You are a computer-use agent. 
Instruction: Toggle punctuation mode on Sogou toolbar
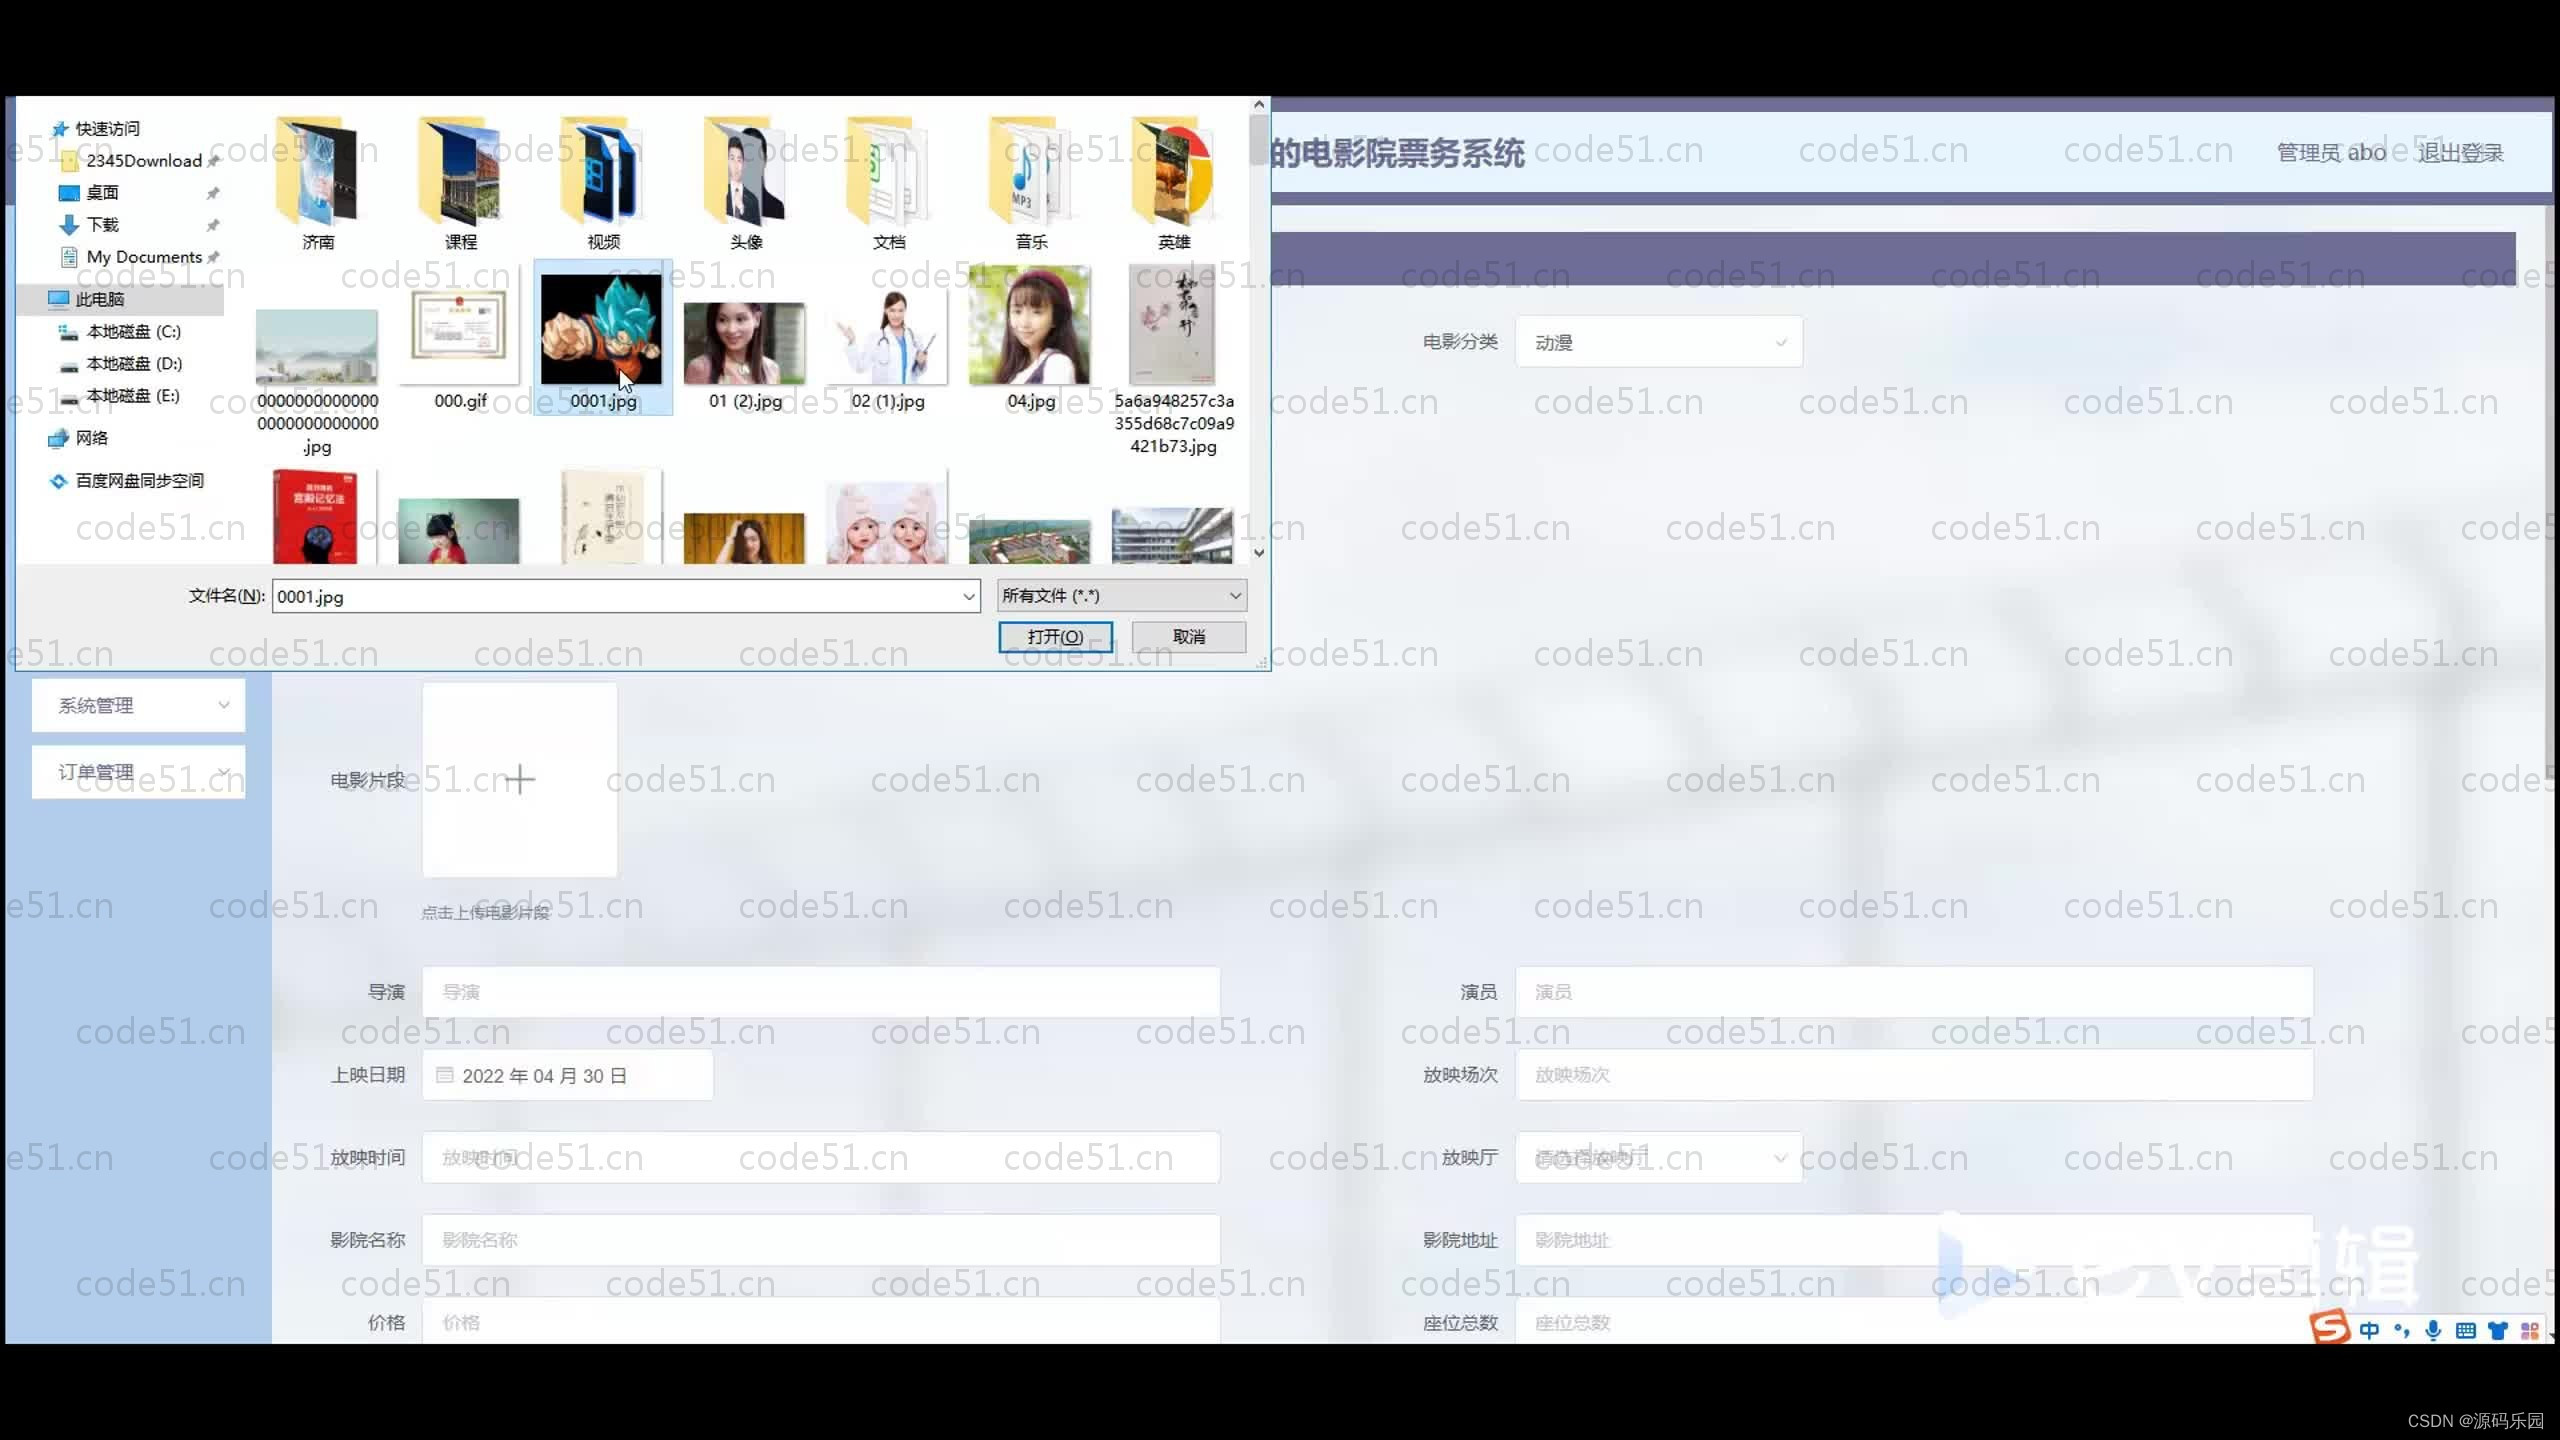[x=2400, y=1330]
